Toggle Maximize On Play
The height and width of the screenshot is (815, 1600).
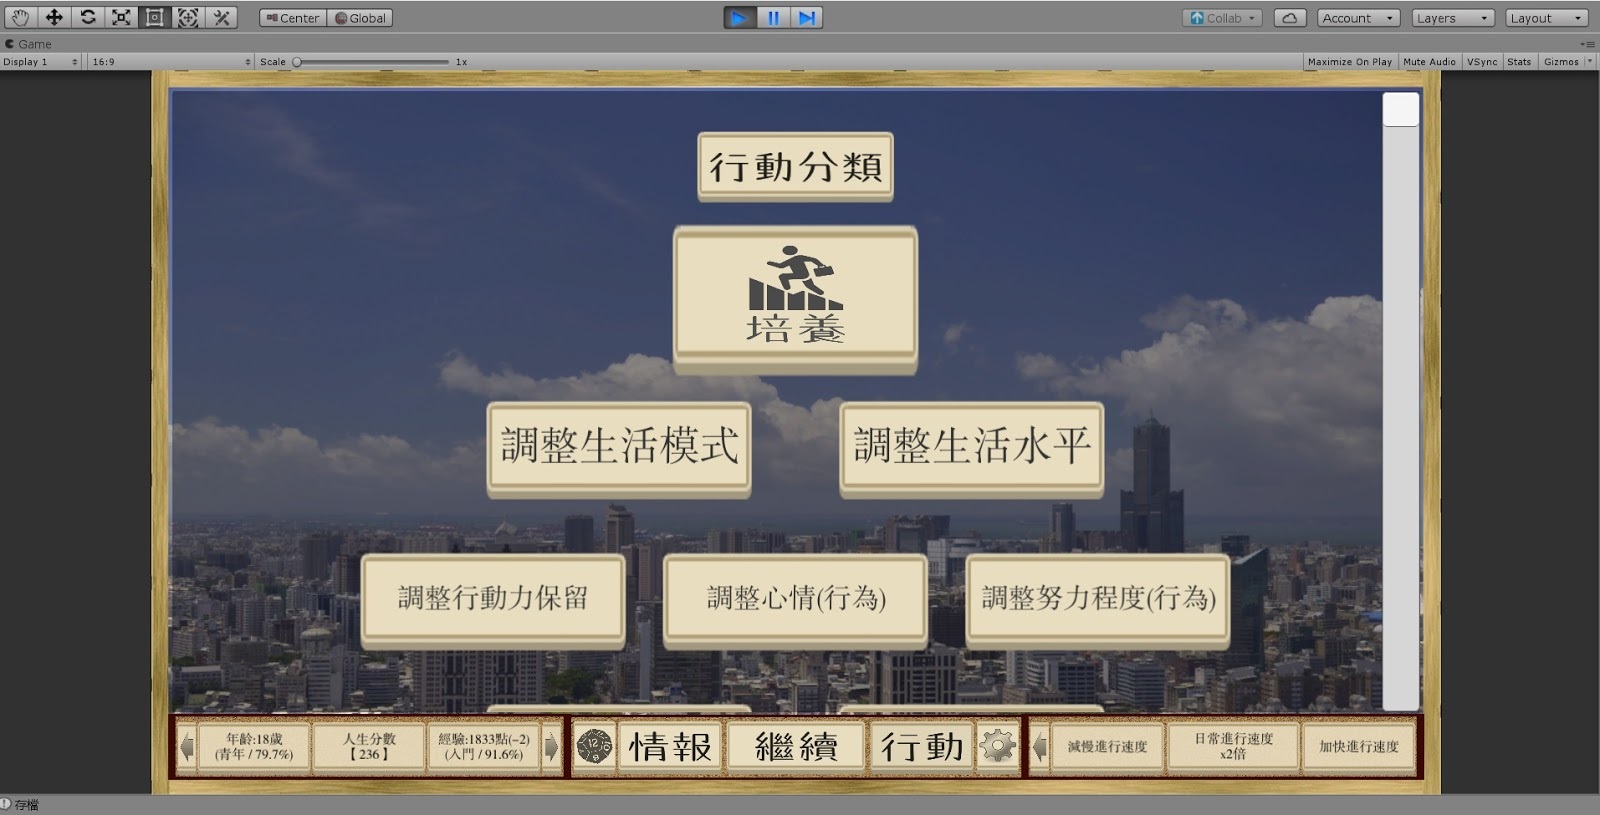point(1349,62)
